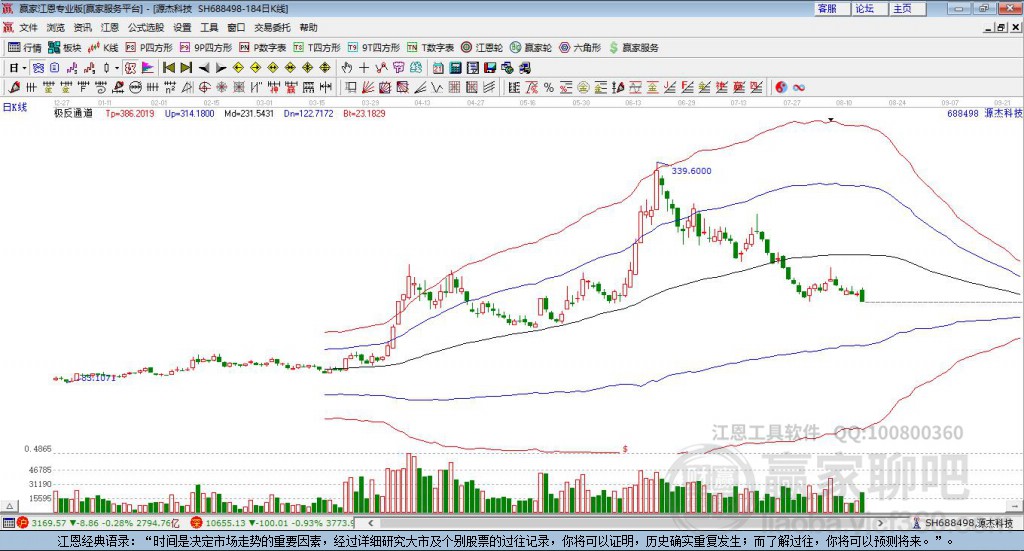Click the black right arrow icon
Screen dimensions: 1024x551
(x=221, y=67)
